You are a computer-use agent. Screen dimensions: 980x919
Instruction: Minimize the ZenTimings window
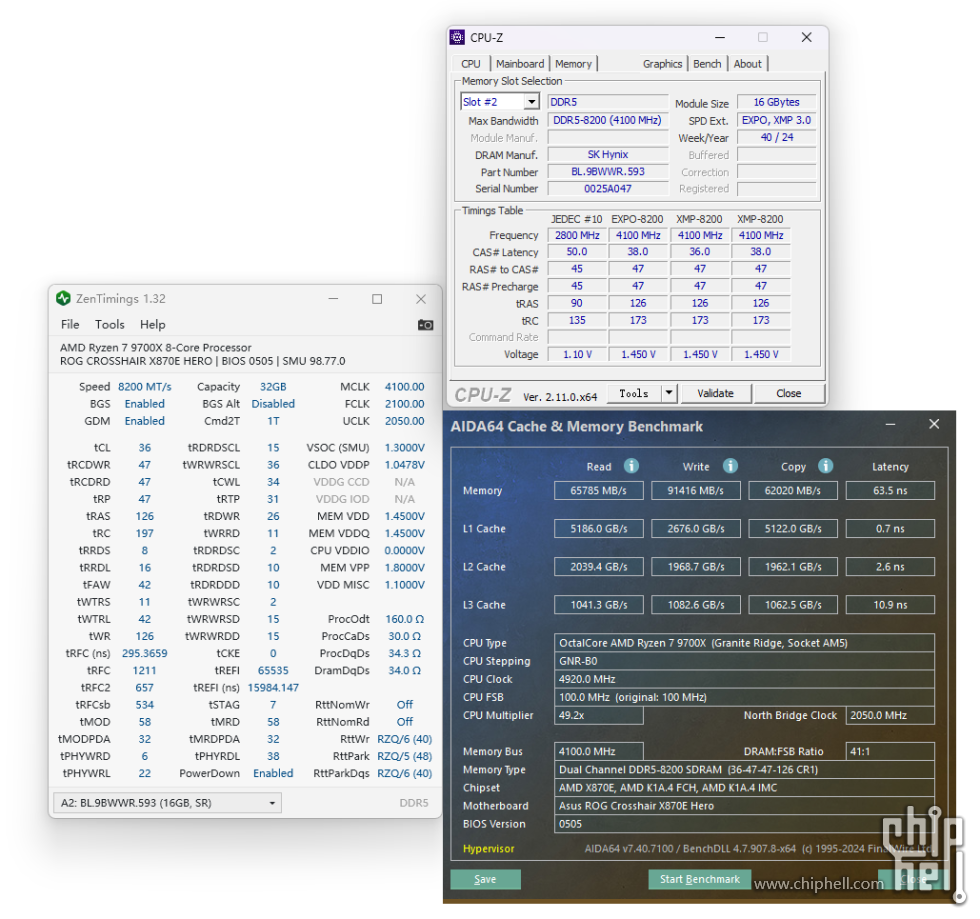click(x=333, y=299)
